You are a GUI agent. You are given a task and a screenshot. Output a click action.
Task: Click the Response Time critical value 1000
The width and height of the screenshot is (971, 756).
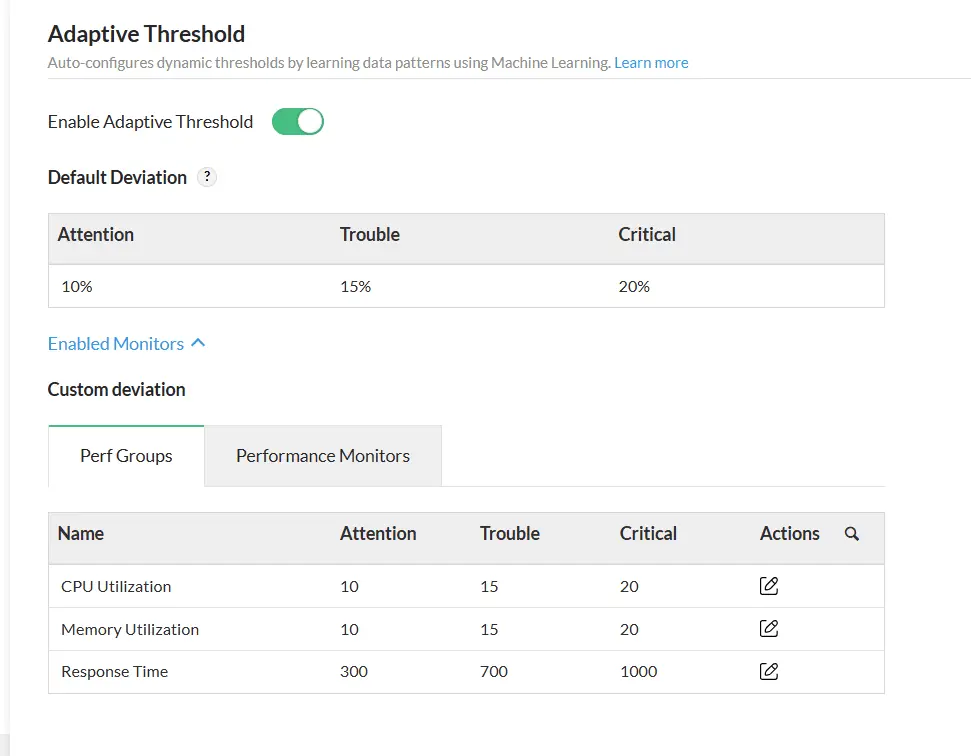pyautogui.click(x=638, y=670)
